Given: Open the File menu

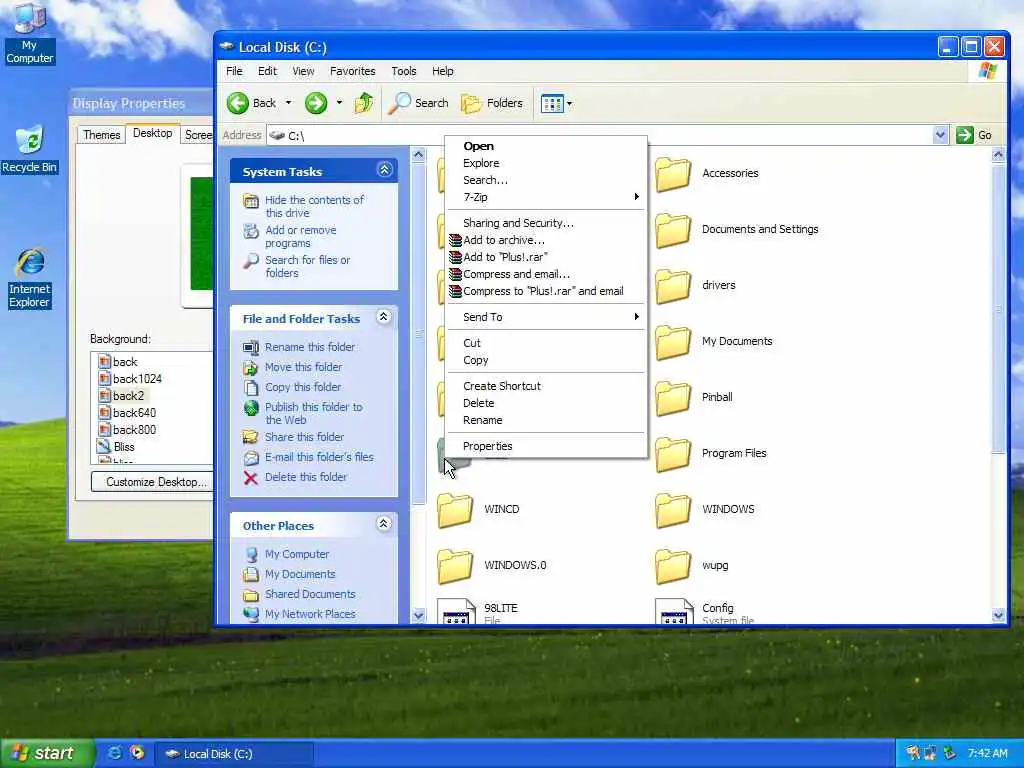Looking at the screenshot, I should tap(234, 71).
